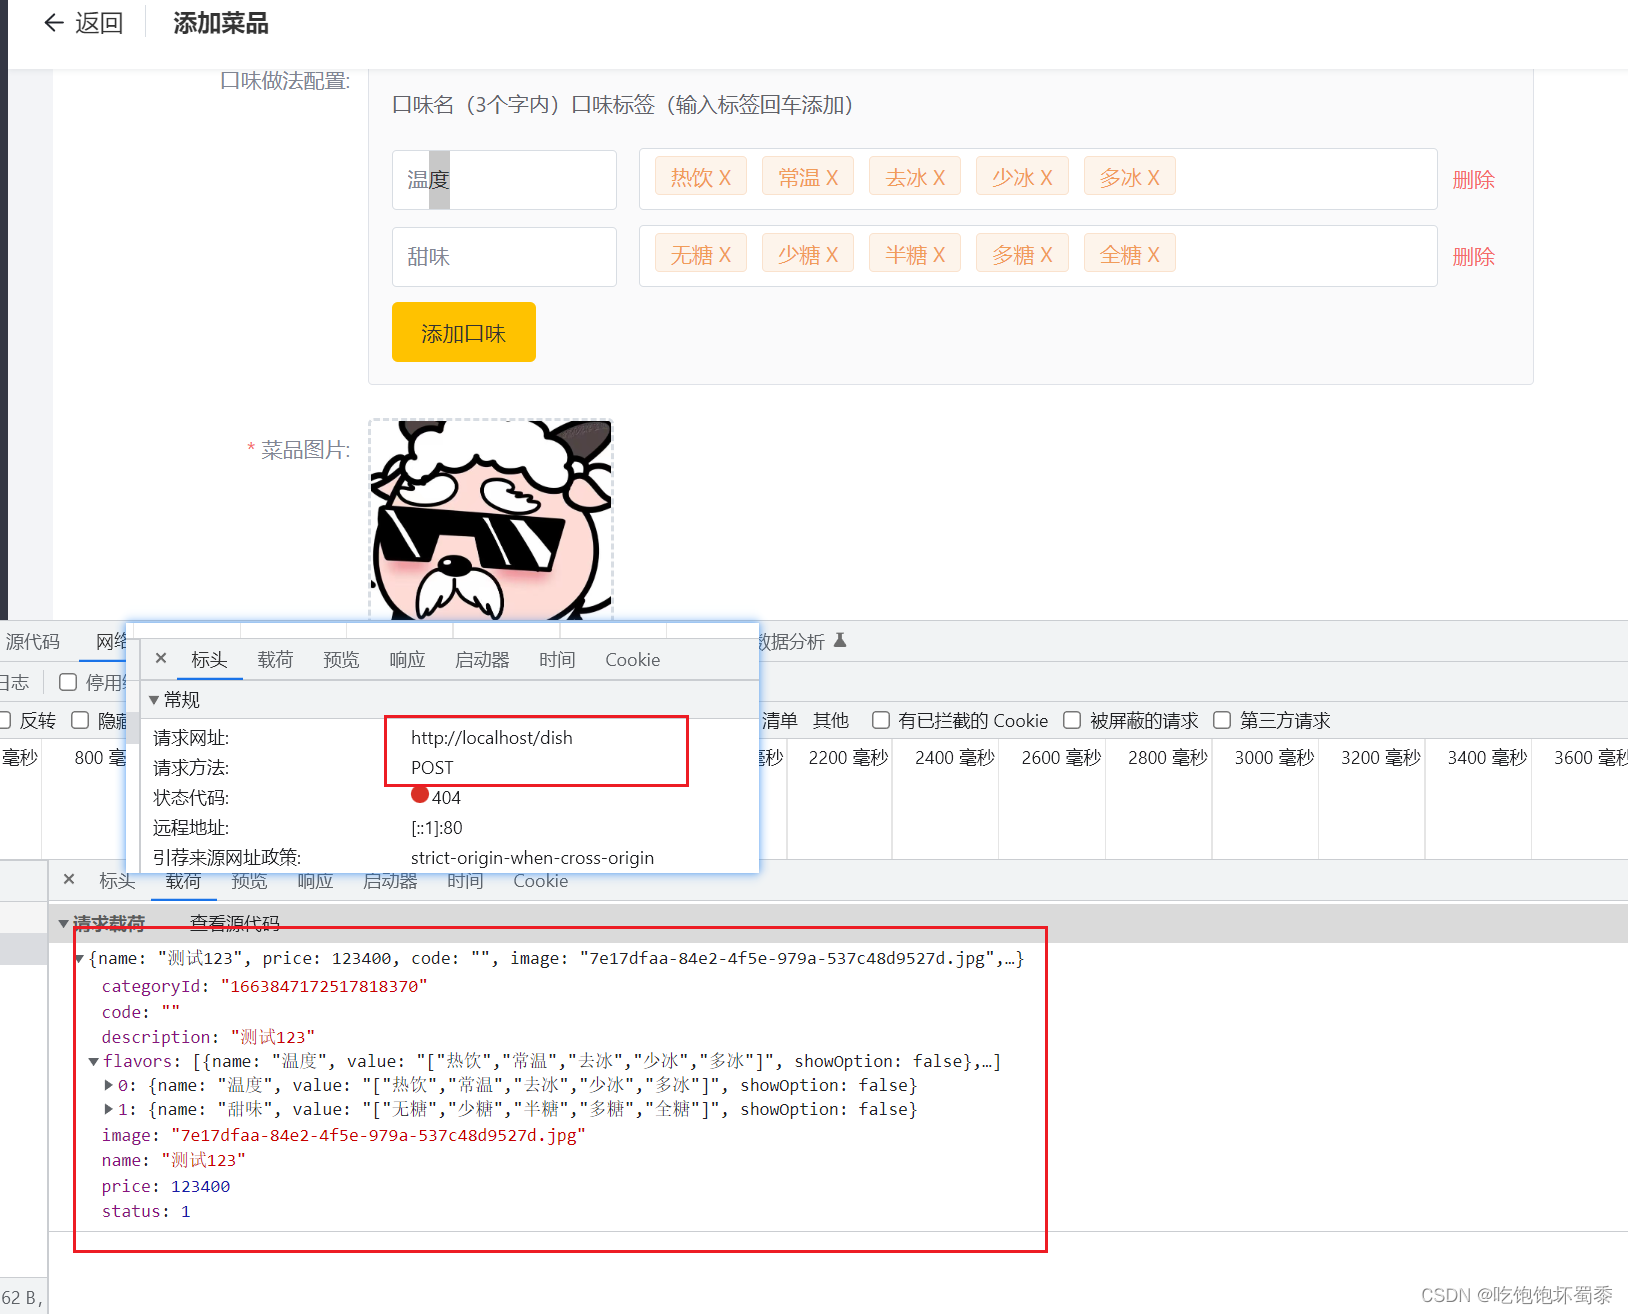This screenshot has width=1628, height=1314.
Task: Click the yellow 添加口味 button
Action: tap(463, 332)
